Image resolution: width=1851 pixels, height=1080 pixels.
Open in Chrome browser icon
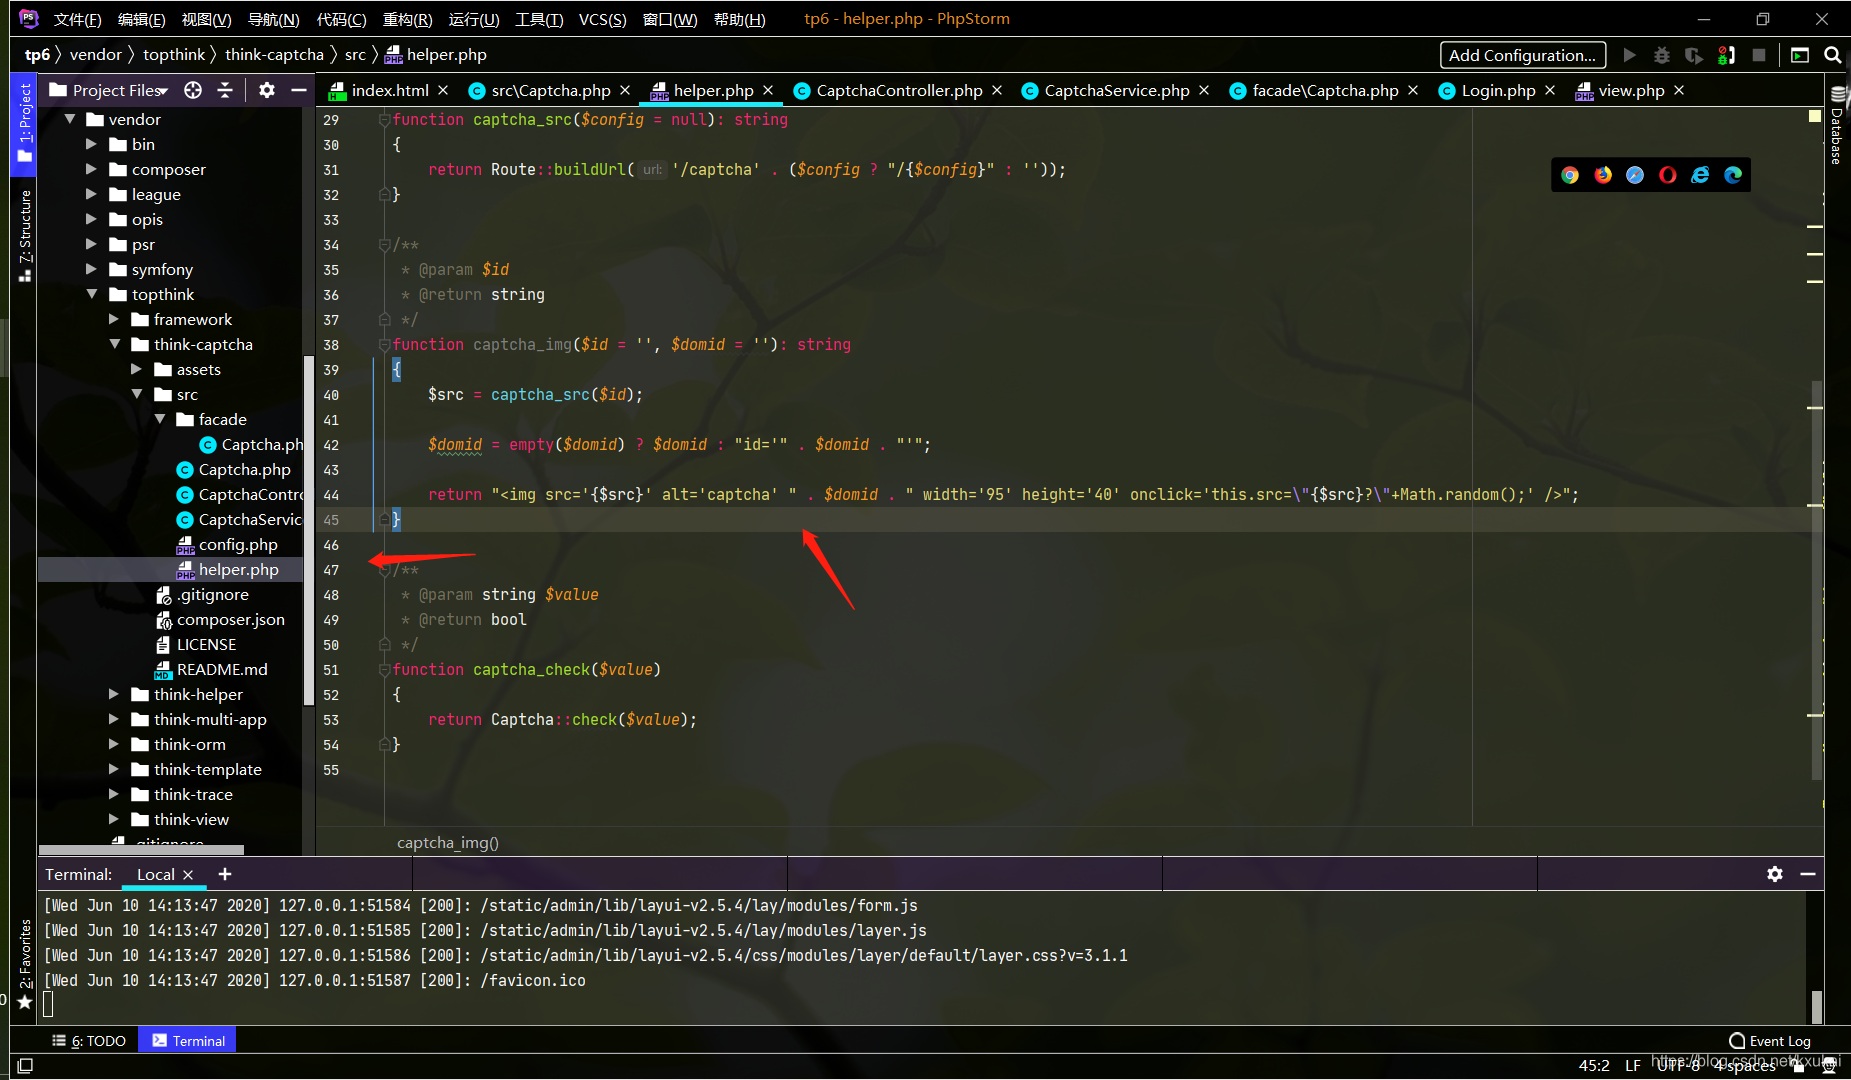[1570, 175]
